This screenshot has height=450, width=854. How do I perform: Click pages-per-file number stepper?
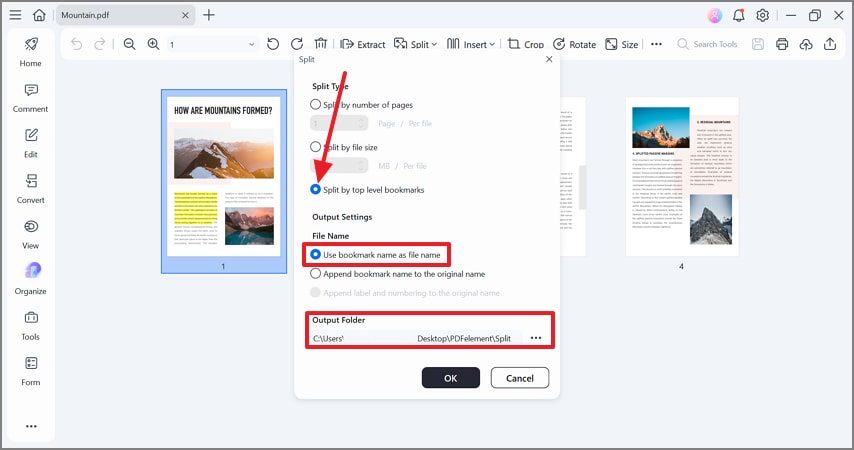[339, 124]
